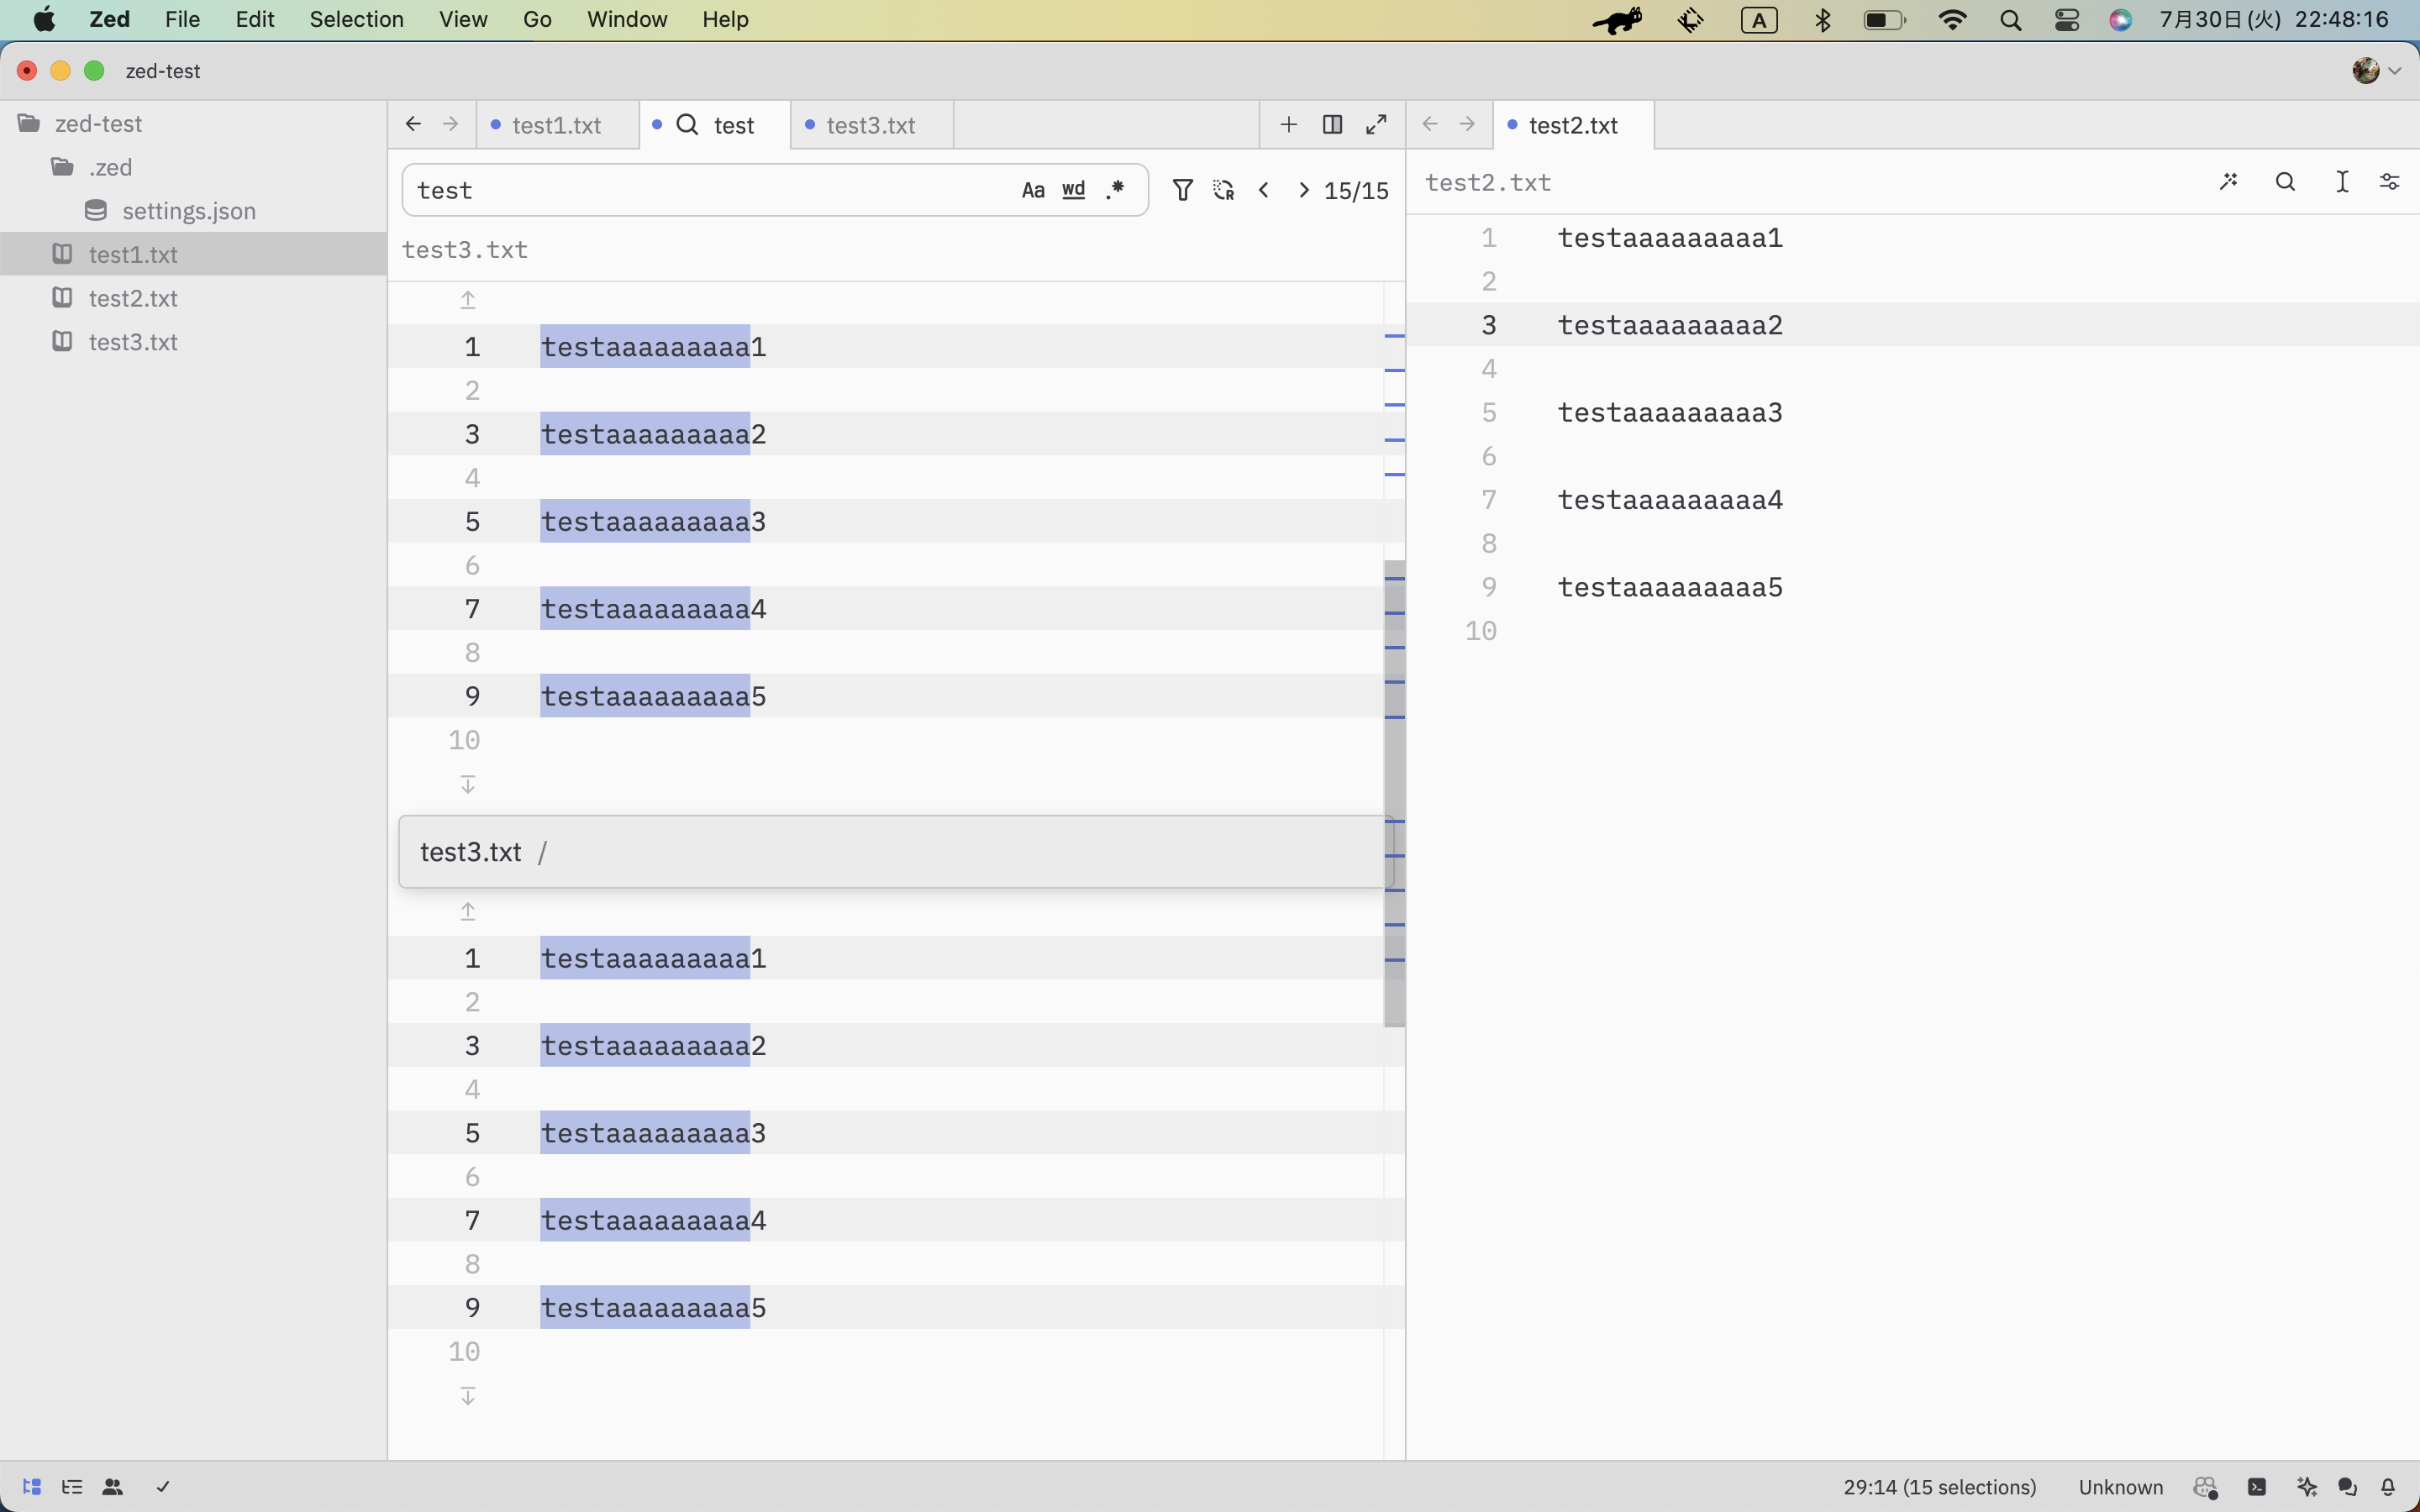Click the Unknown language selector

(x=2120, y=1487)
